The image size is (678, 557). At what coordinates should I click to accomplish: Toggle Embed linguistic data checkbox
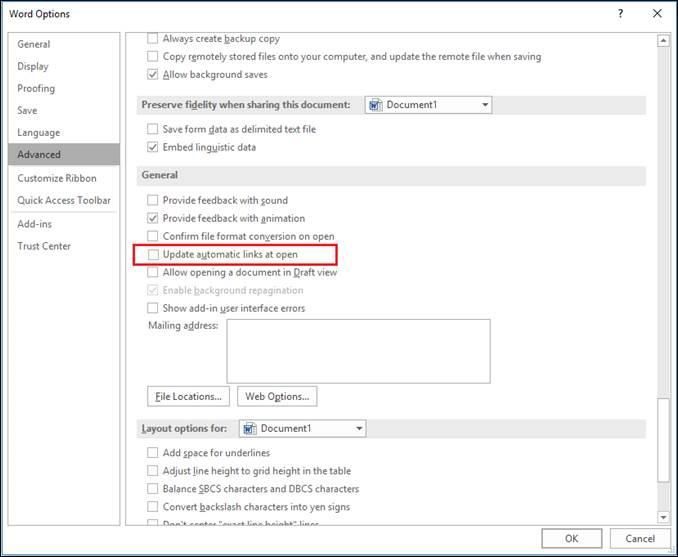(x=153, y=147)
